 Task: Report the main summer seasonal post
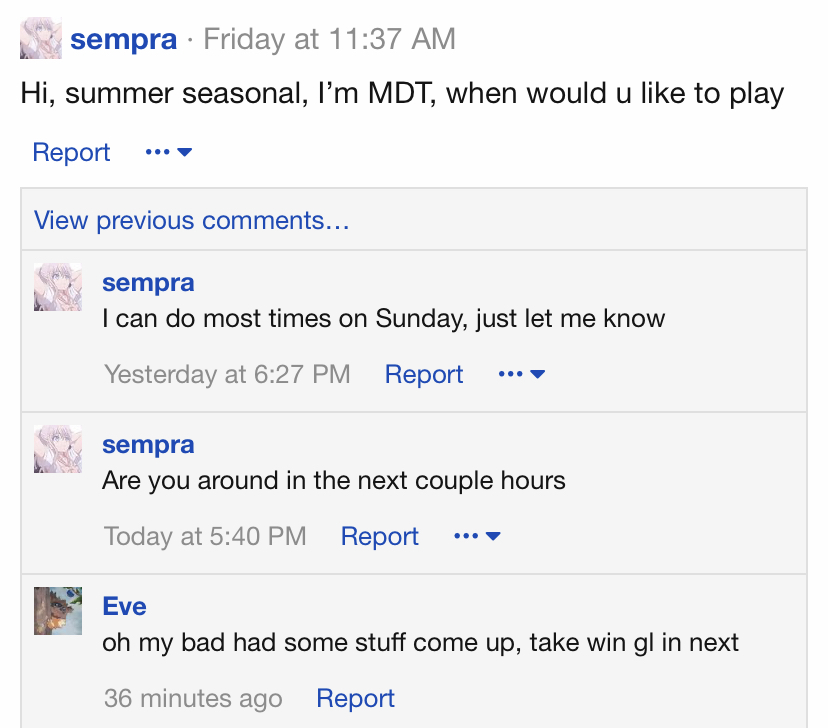[71, 153]
